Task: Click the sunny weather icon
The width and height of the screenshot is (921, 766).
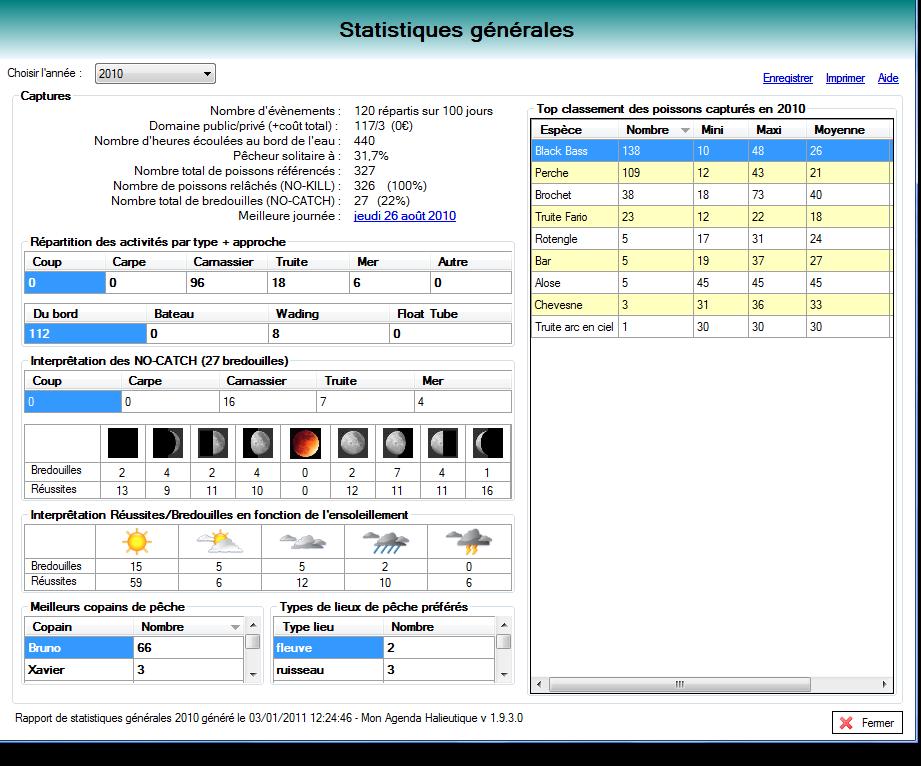Action: click(x=137, y=541)
